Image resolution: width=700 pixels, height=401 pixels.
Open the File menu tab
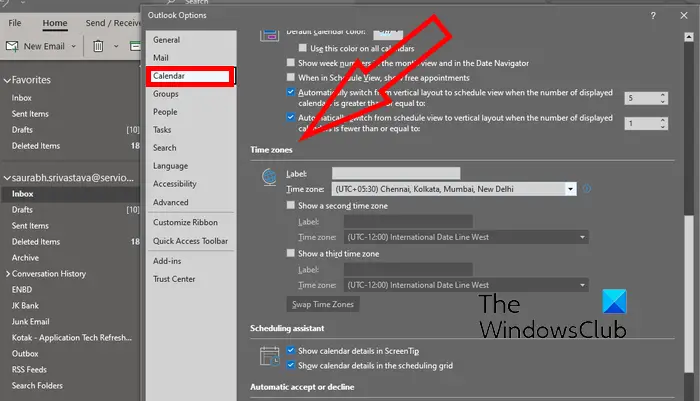[15, 23]
